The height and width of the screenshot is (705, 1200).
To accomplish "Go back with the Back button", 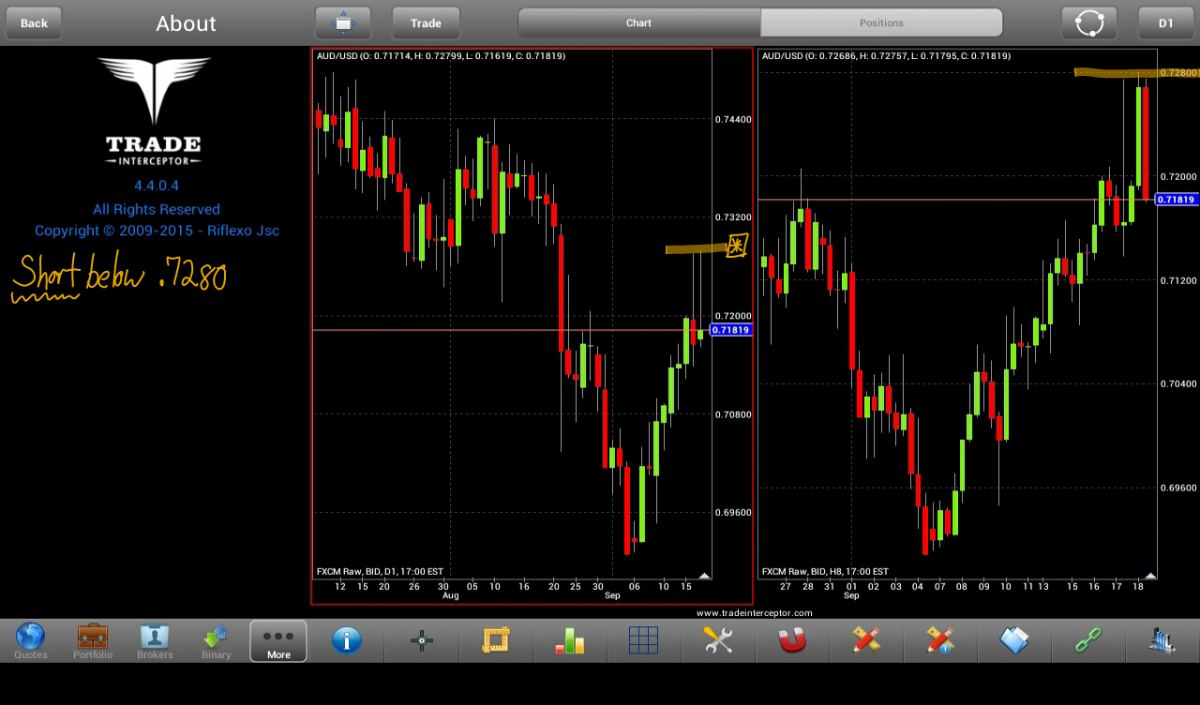I will [34, 23].
